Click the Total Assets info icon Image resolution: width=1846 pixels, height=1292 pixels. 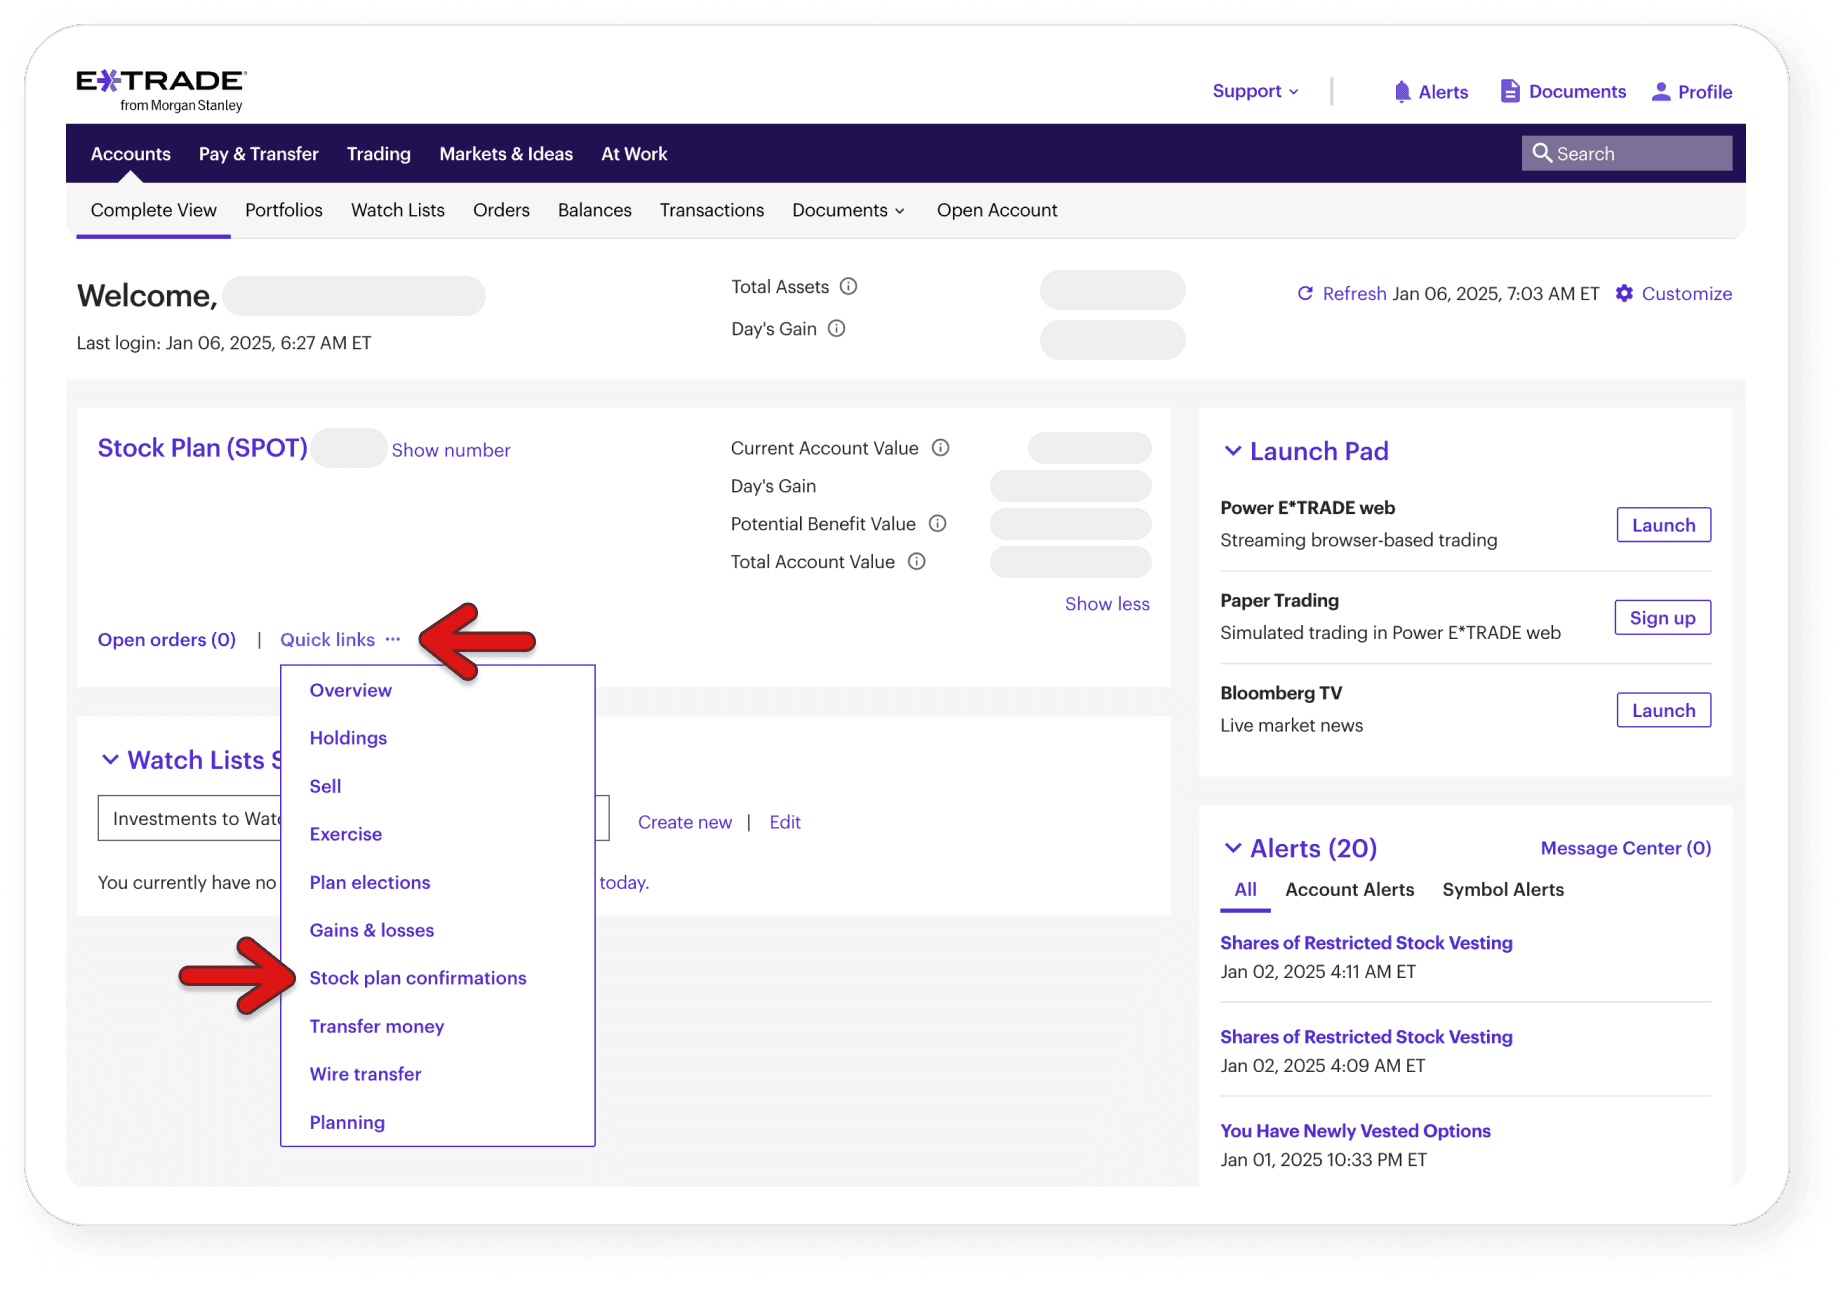848,286
